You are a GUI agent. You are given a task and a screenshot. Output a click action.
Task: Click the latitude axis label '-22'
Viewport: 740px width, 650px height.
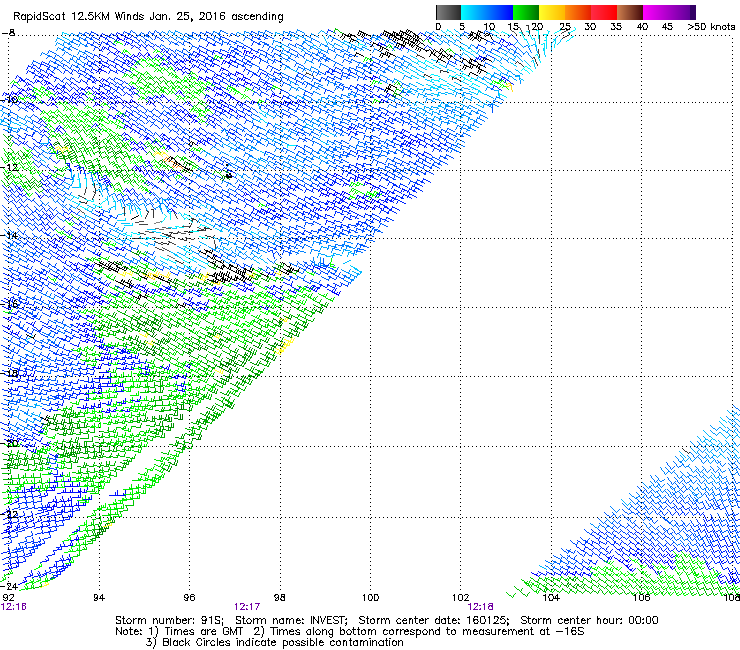(9, 515)
